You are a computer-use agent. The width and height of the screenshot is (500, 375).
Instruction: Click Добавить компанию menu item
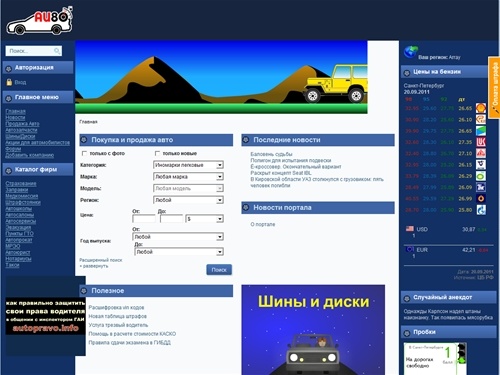click(x=29, y=155)
